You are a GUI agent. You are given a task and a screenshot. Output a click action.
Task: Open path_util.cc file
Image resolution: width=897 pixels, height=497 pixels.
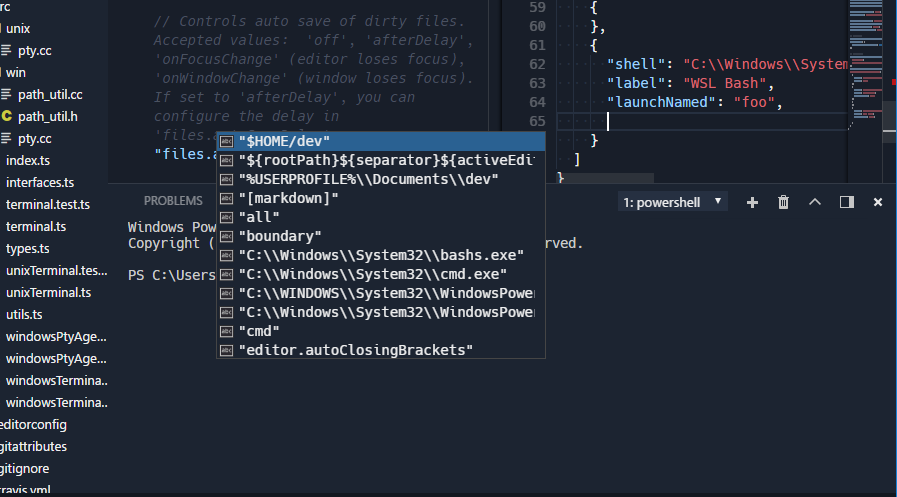coord(50,95)
